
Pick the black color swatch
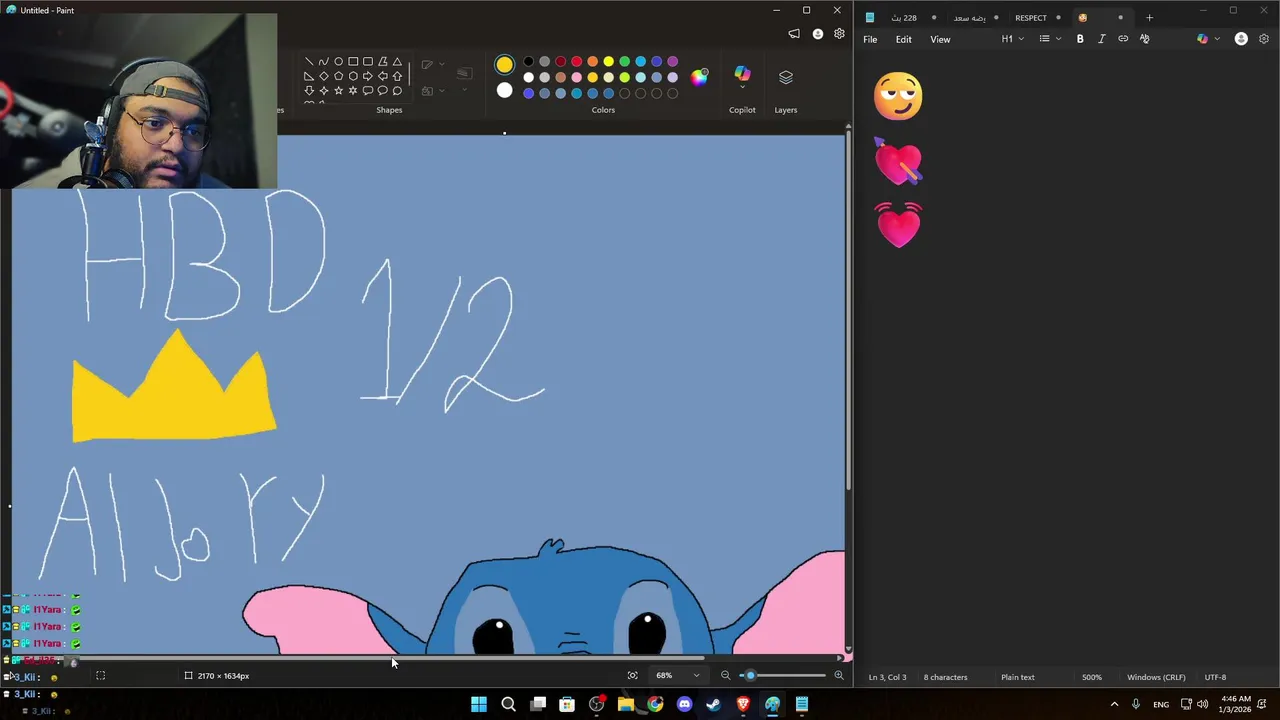point(528,62)
